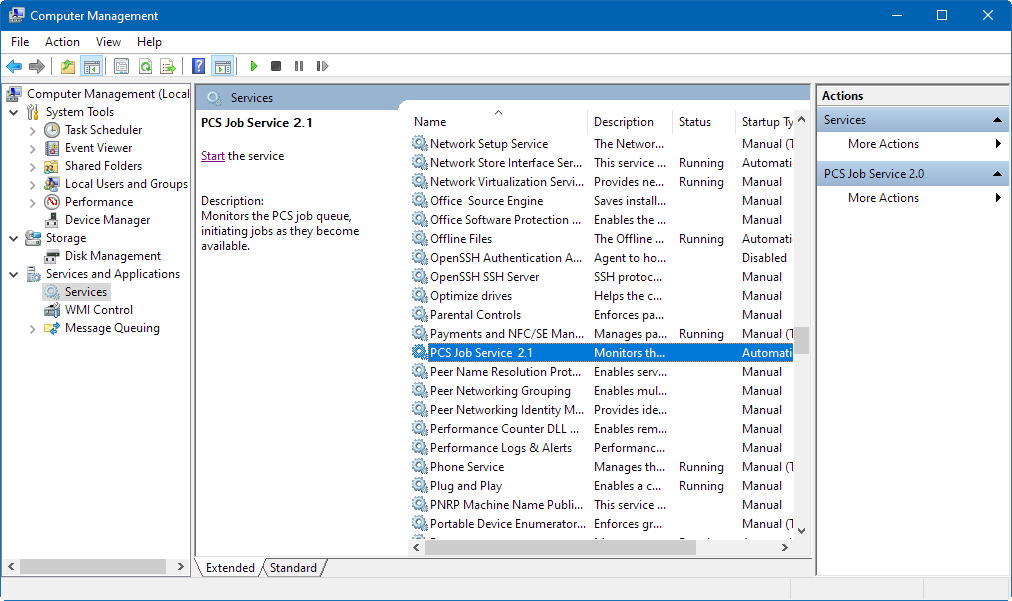Image resolution: width=1012 pixels, height=601 pixels.
Task: Click the Export List toolbar icon
Action: [168, 66]
